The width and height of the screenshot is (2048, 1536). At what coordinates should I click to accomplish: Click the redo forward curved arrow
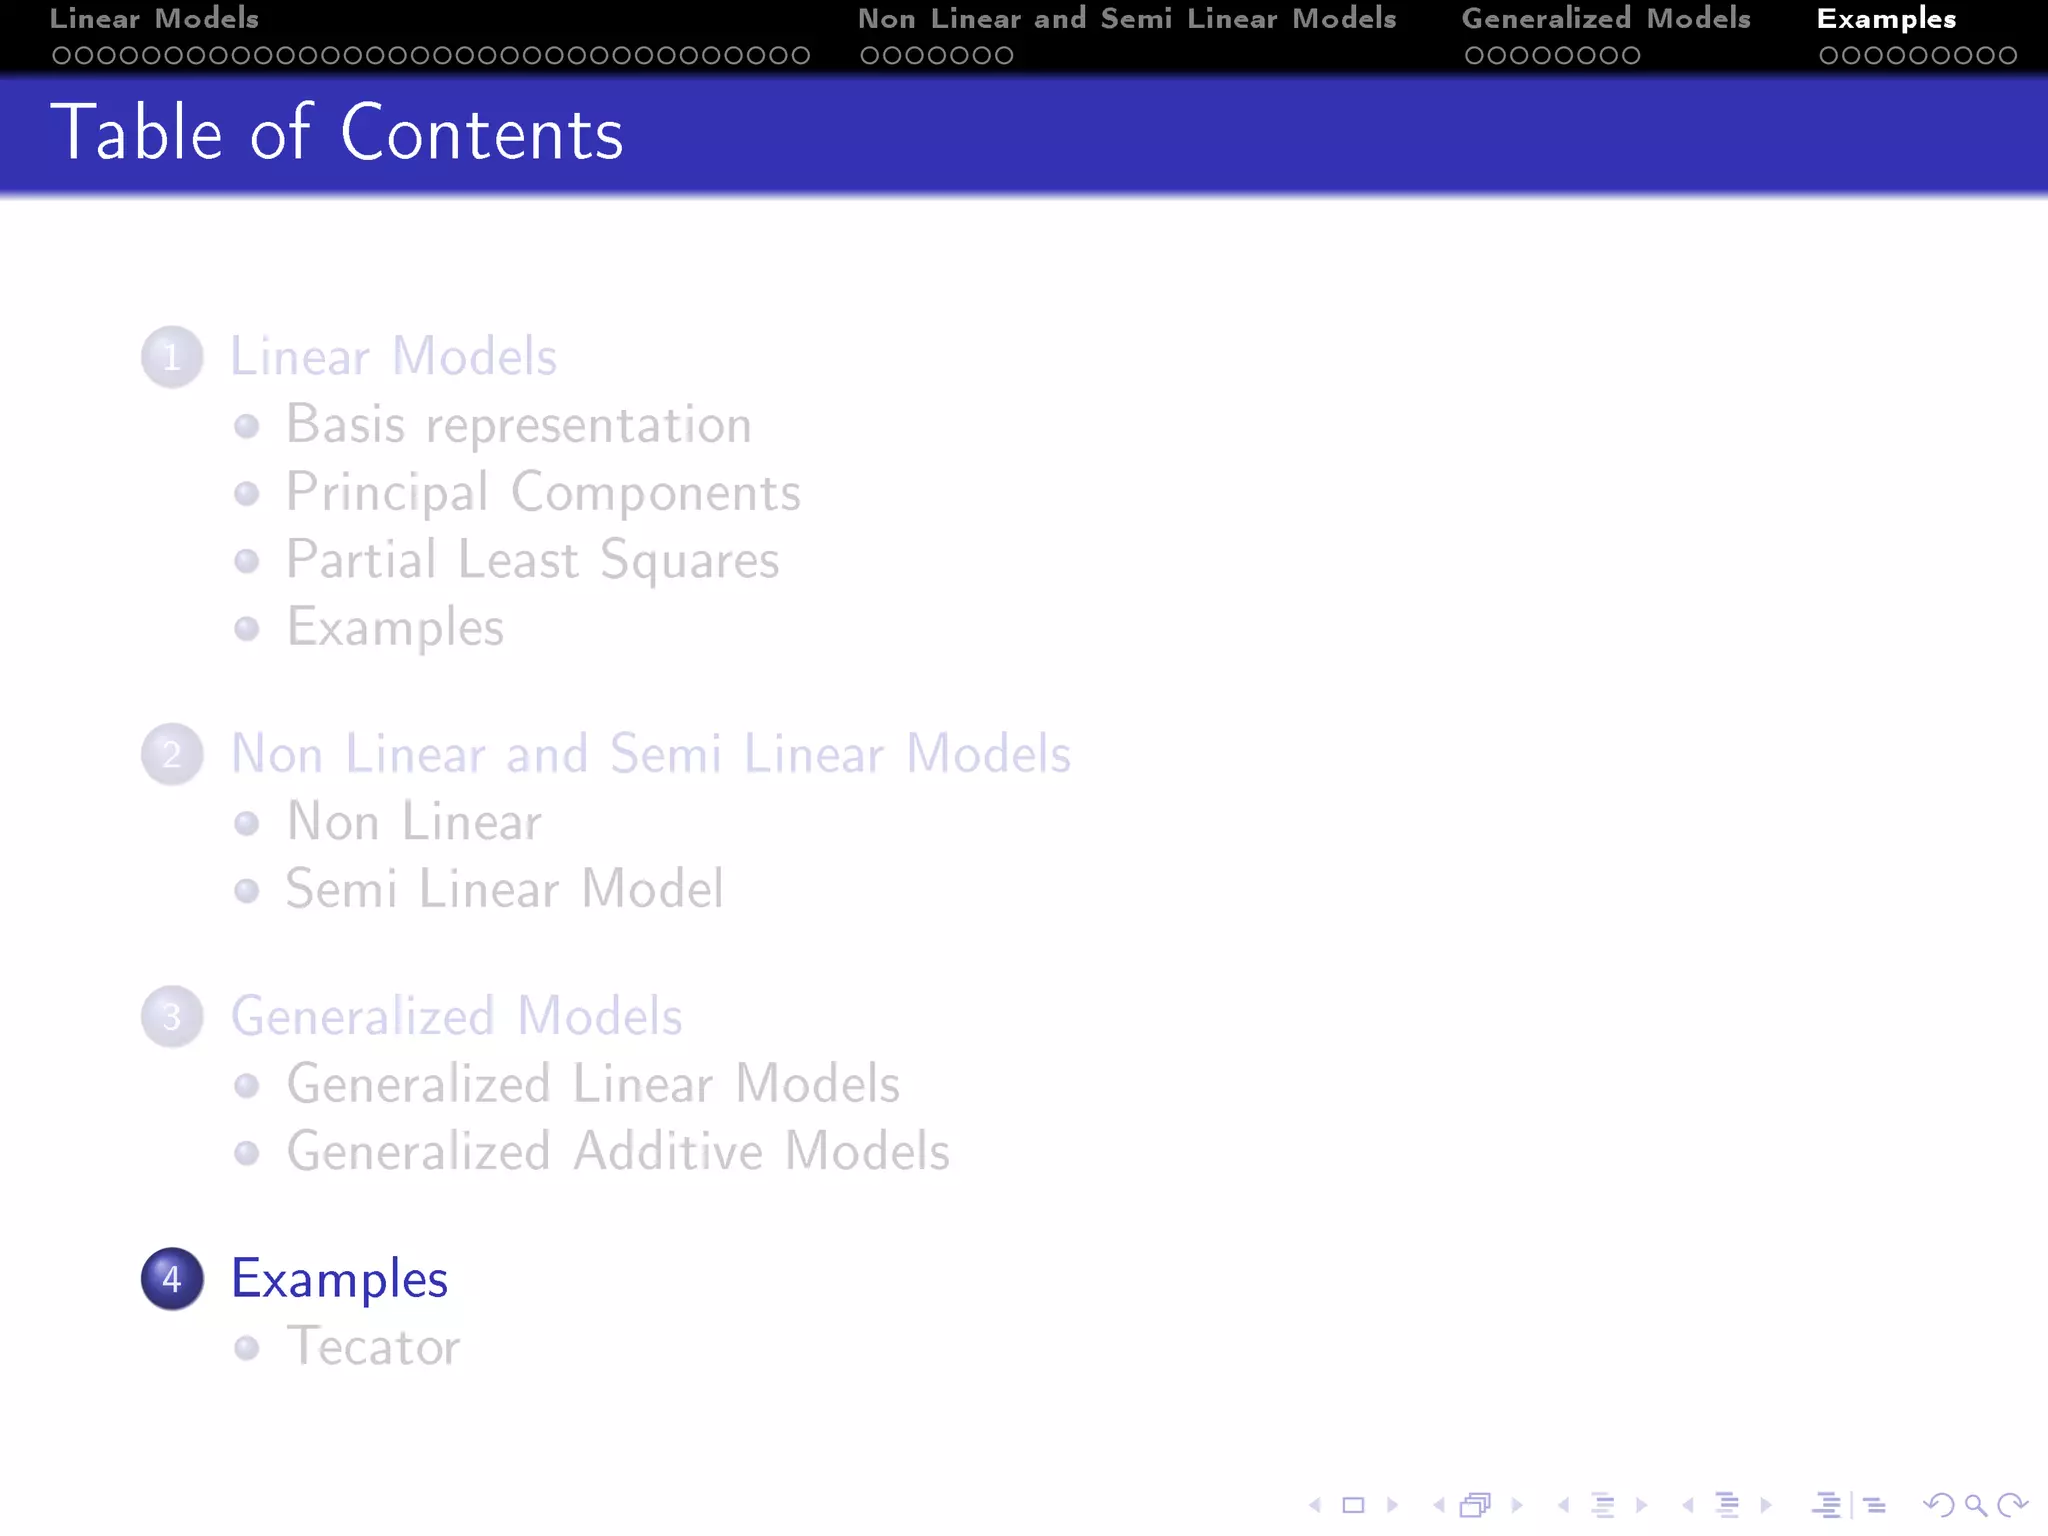tap(2012, 1505)
